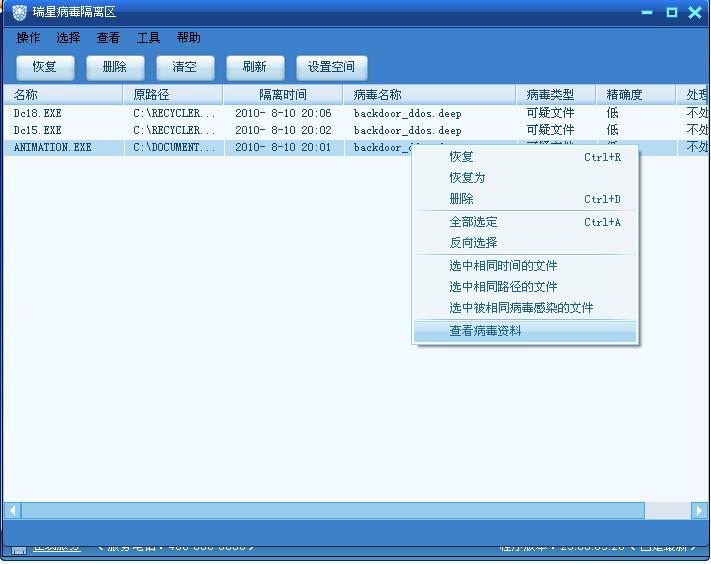Choose 选中被相同病毒感染的文件 menu entry
711x564 pixels.
(525, 308)
